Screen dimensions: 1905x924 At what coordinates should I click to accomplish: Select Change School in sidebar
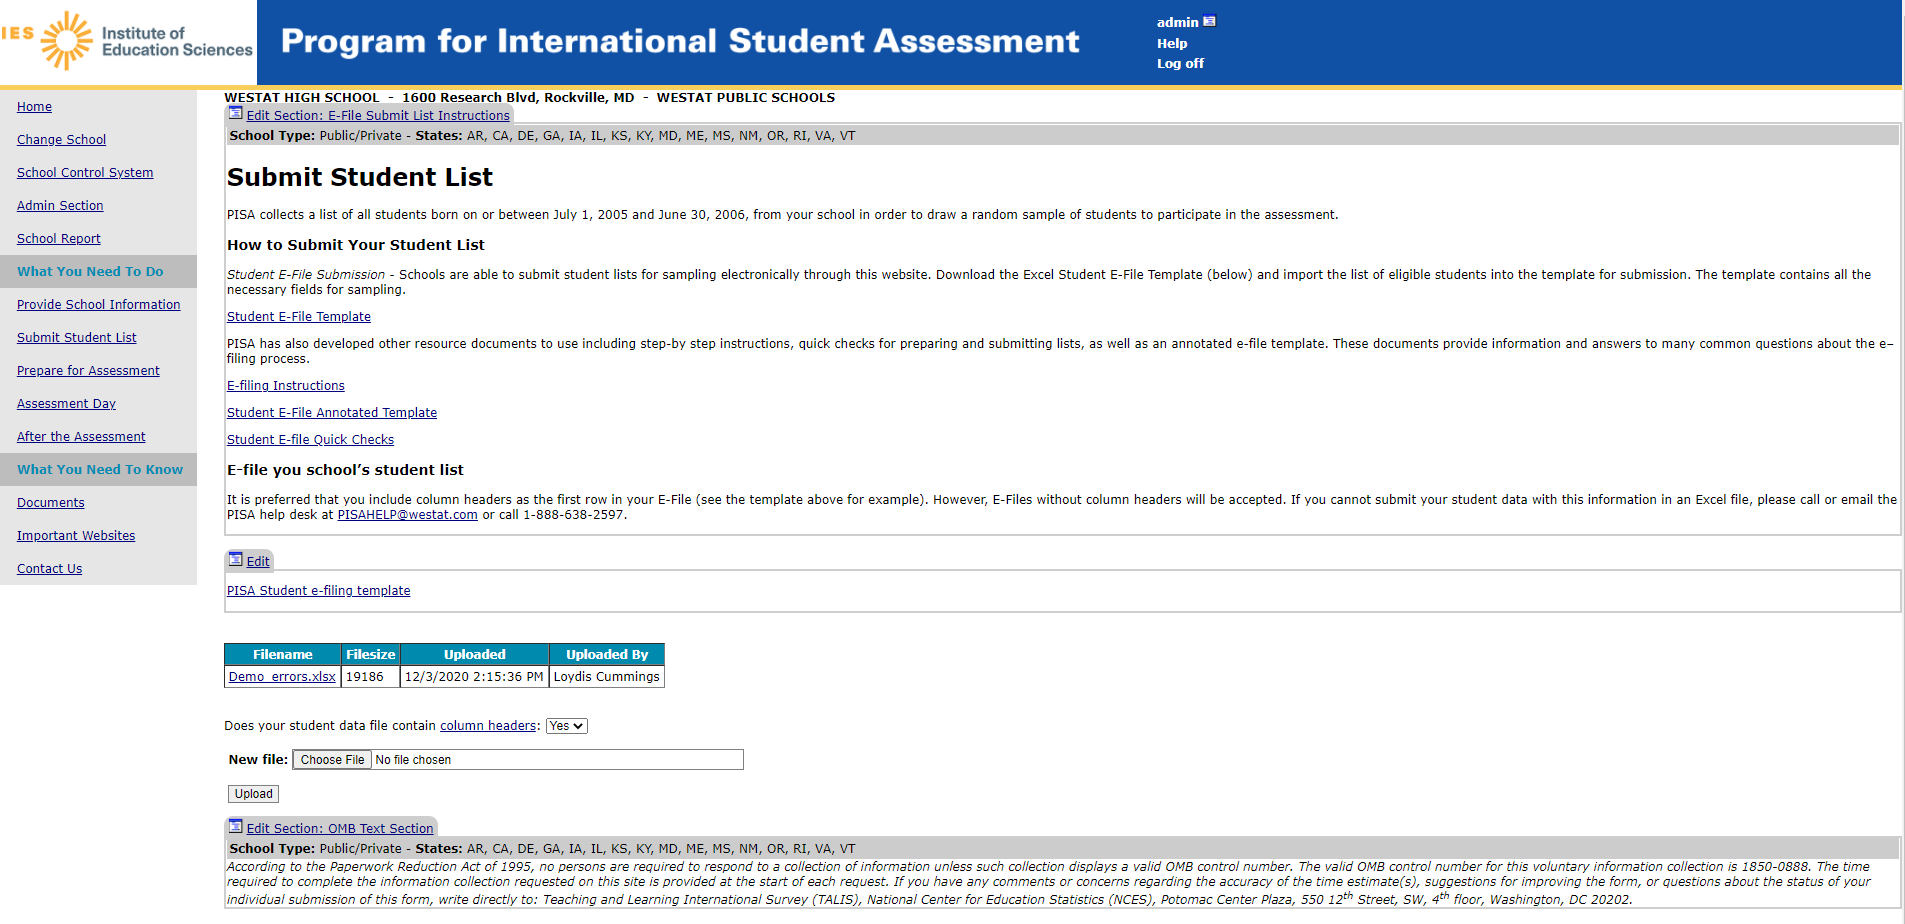click(x=61, y=140)
